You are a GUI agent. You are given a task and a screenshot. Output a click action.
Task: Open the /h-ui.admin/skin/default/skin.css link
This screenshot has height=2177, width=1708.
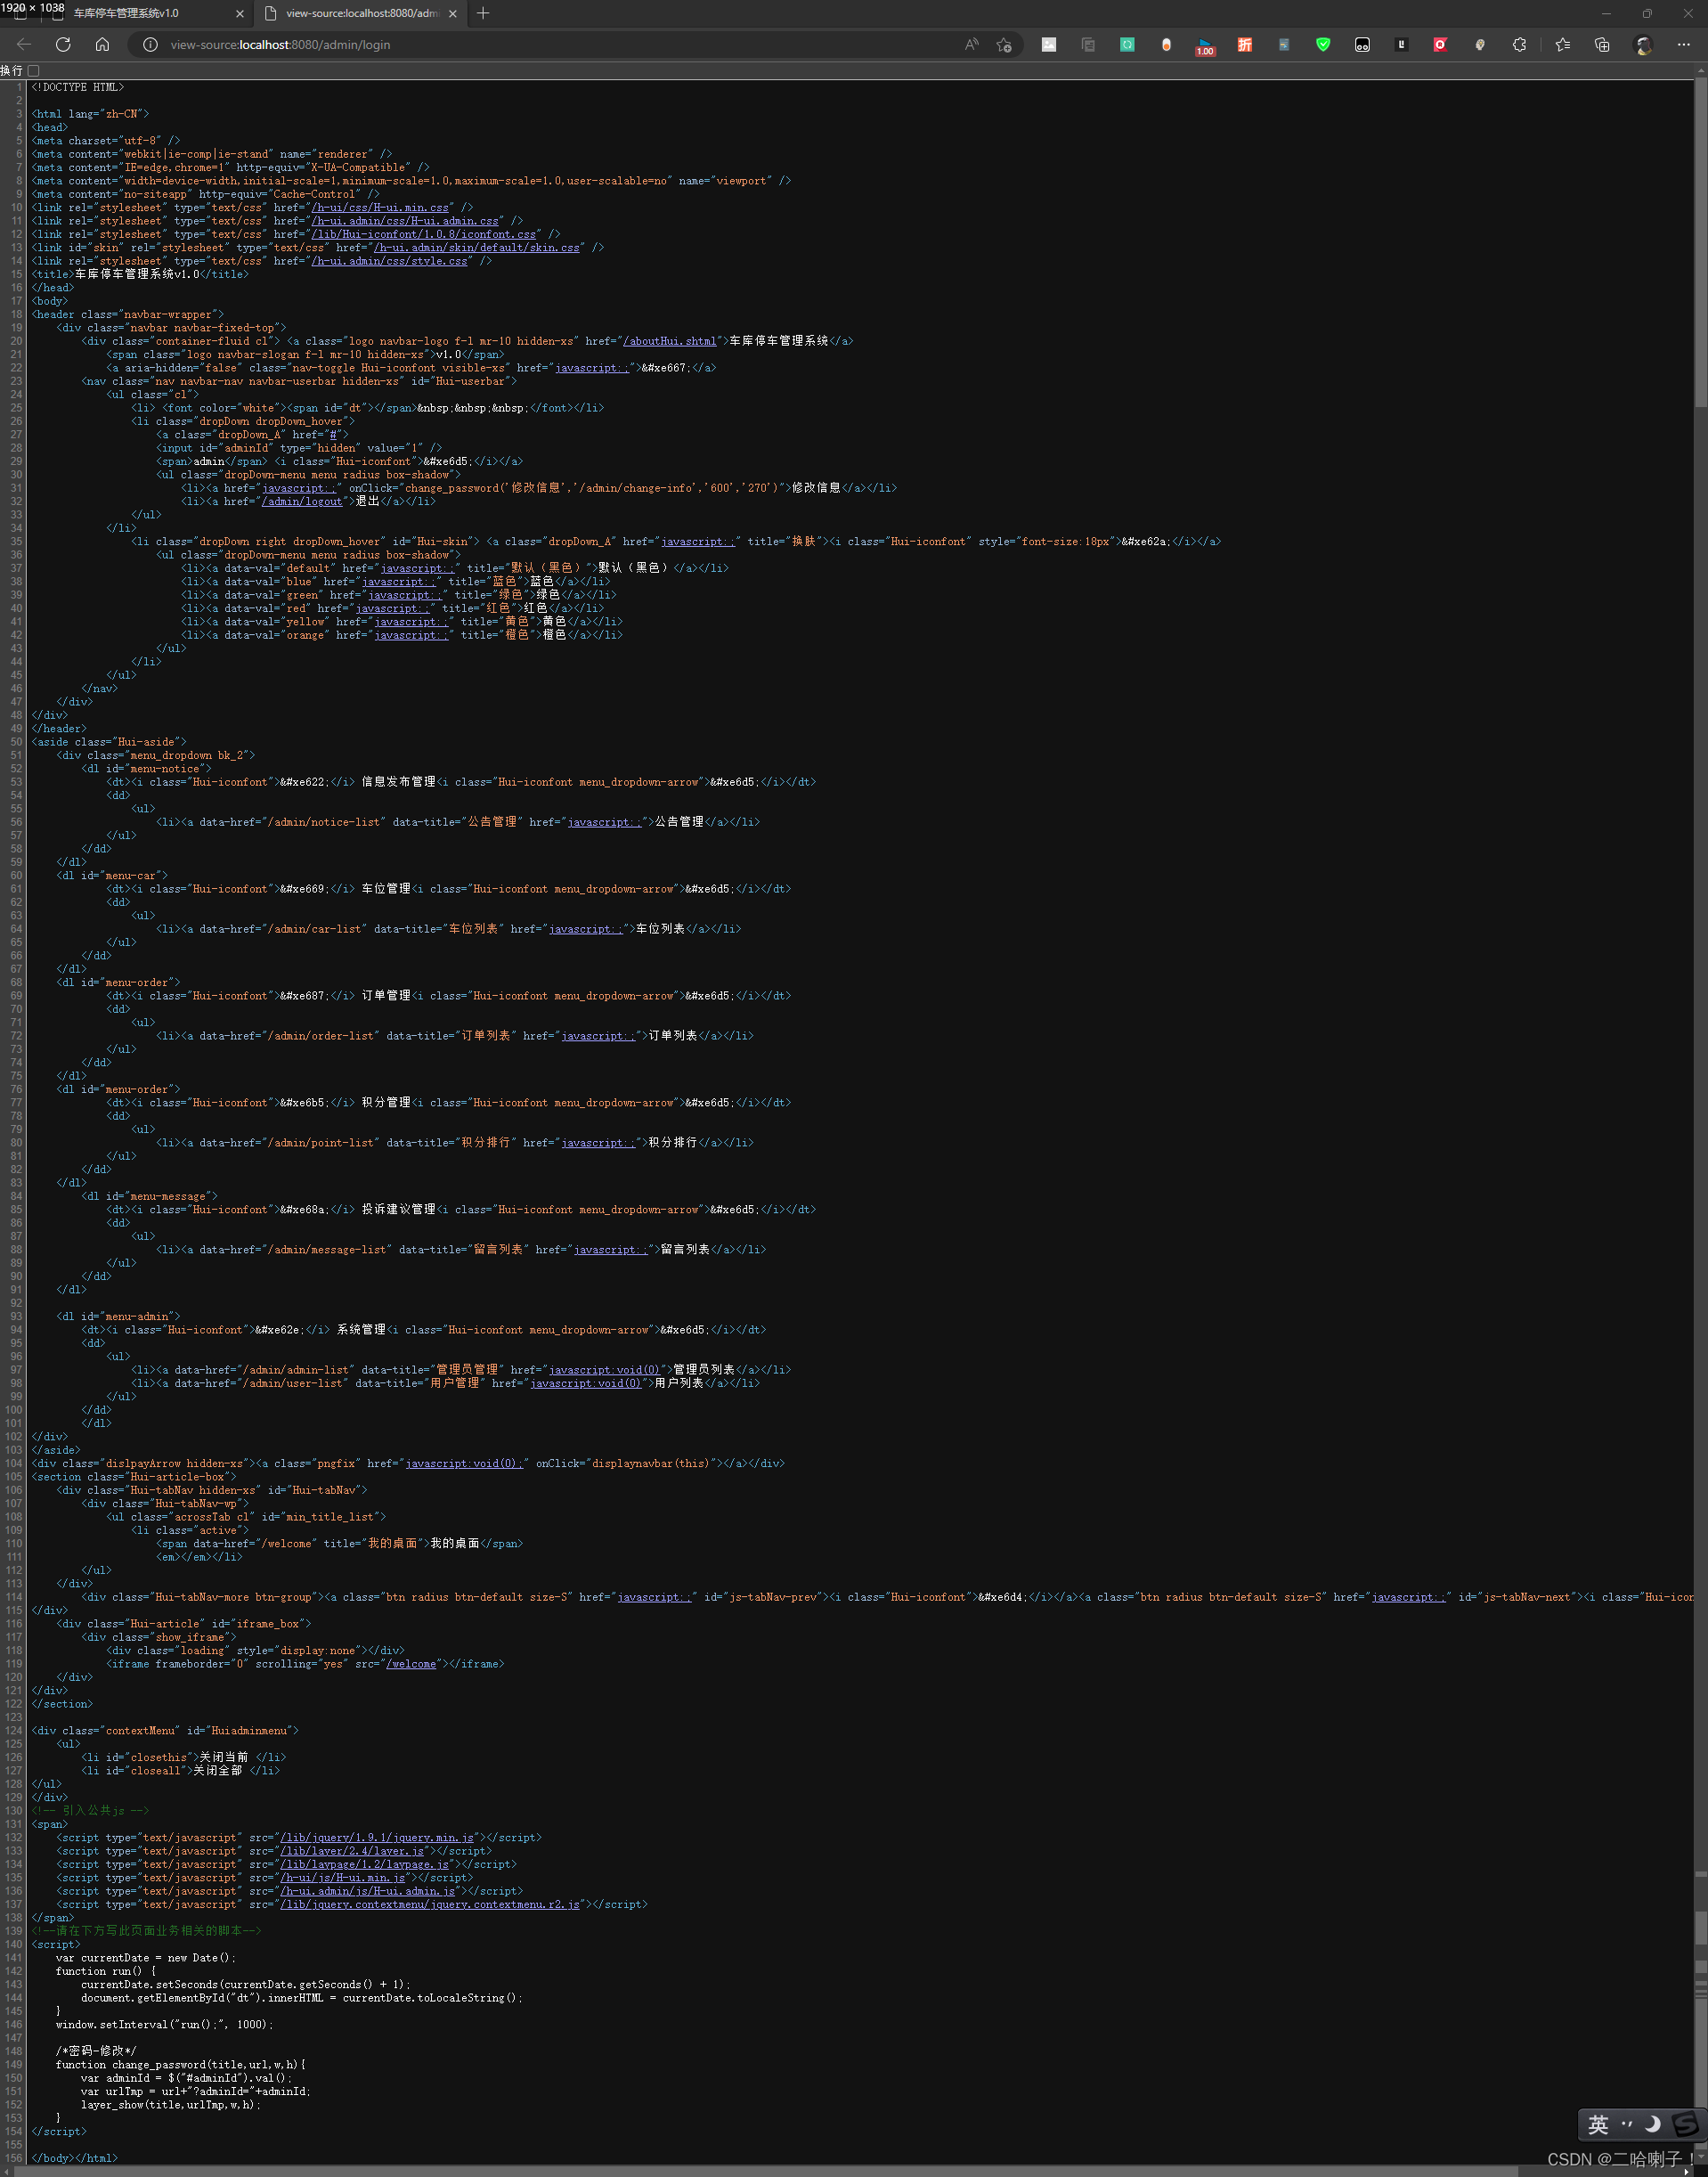tap(477, 248)
